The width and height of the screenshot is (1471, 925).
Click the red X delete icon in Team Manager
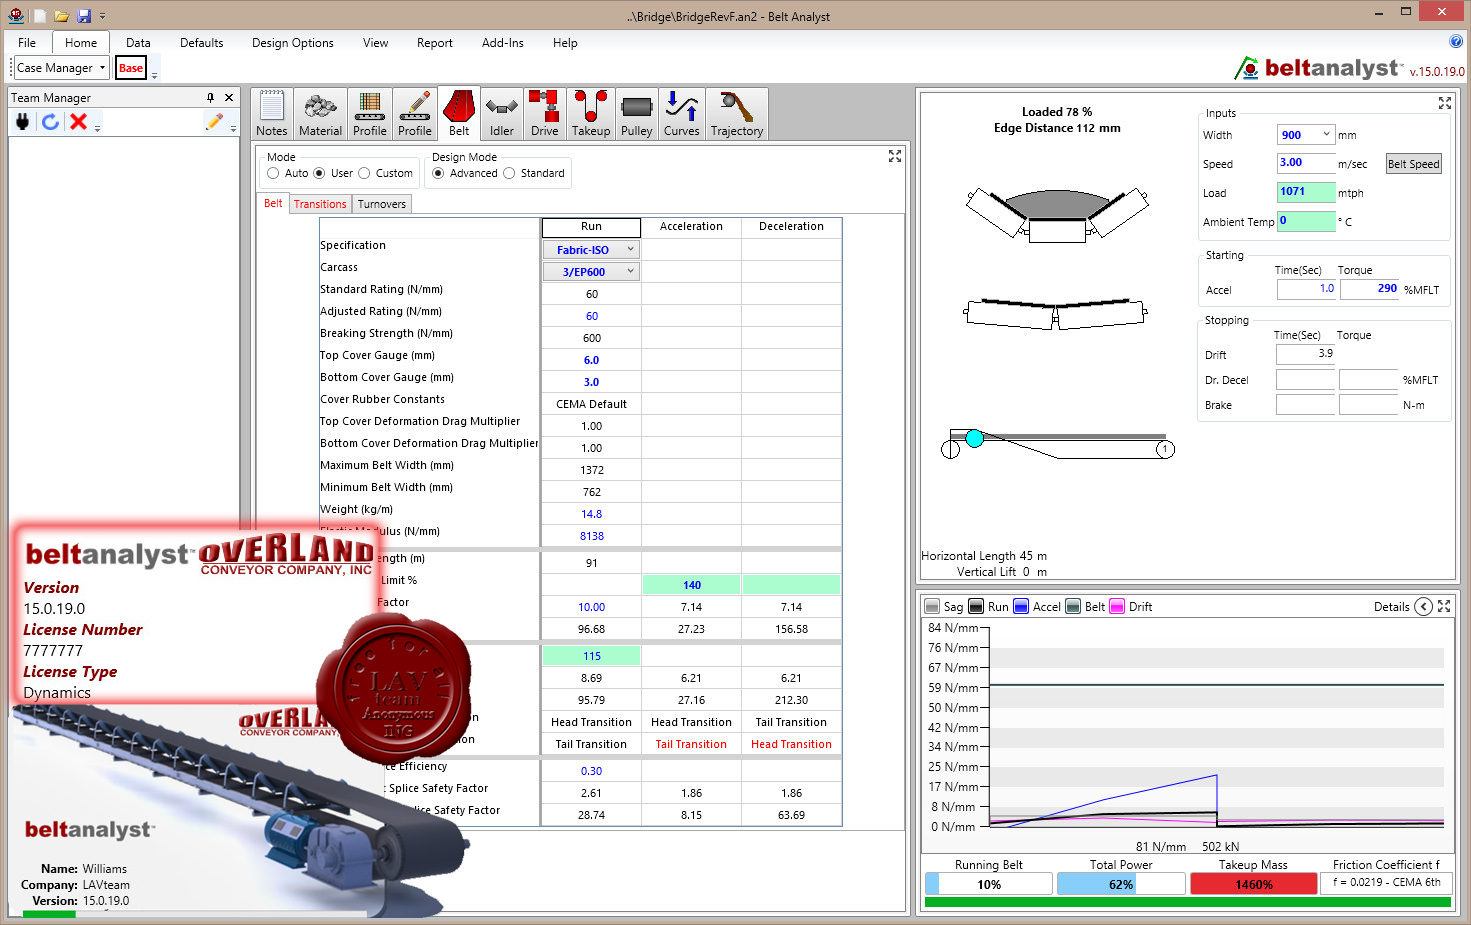[x=78, y=121]
